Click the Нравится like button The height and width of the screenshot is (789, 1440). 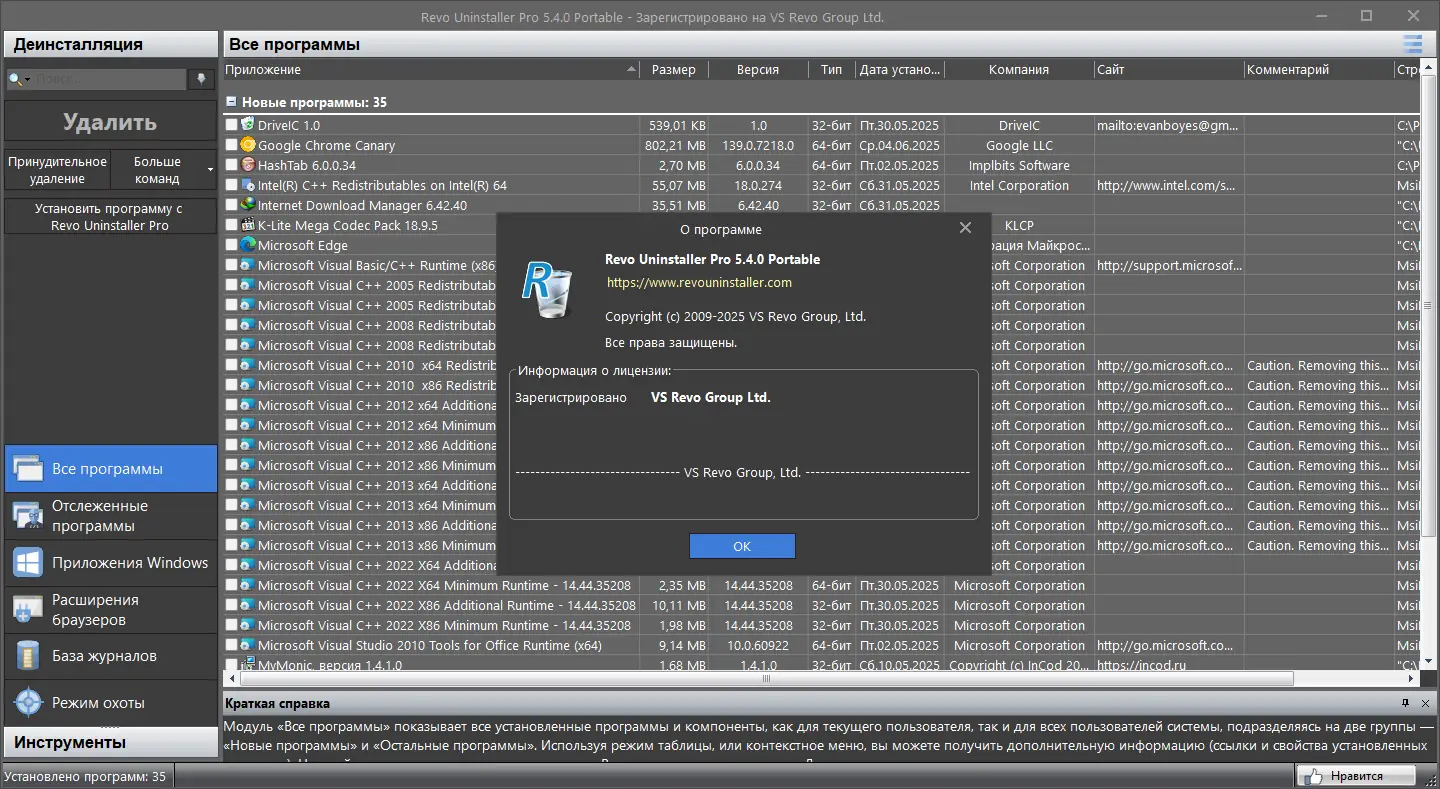(1356, 776)
